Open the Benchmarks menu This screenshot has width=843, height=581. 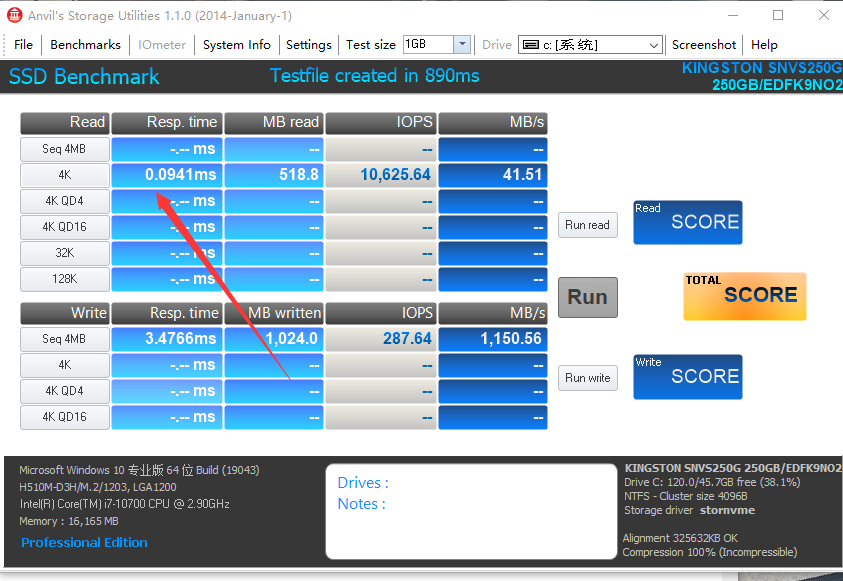[x=85, y=45]
